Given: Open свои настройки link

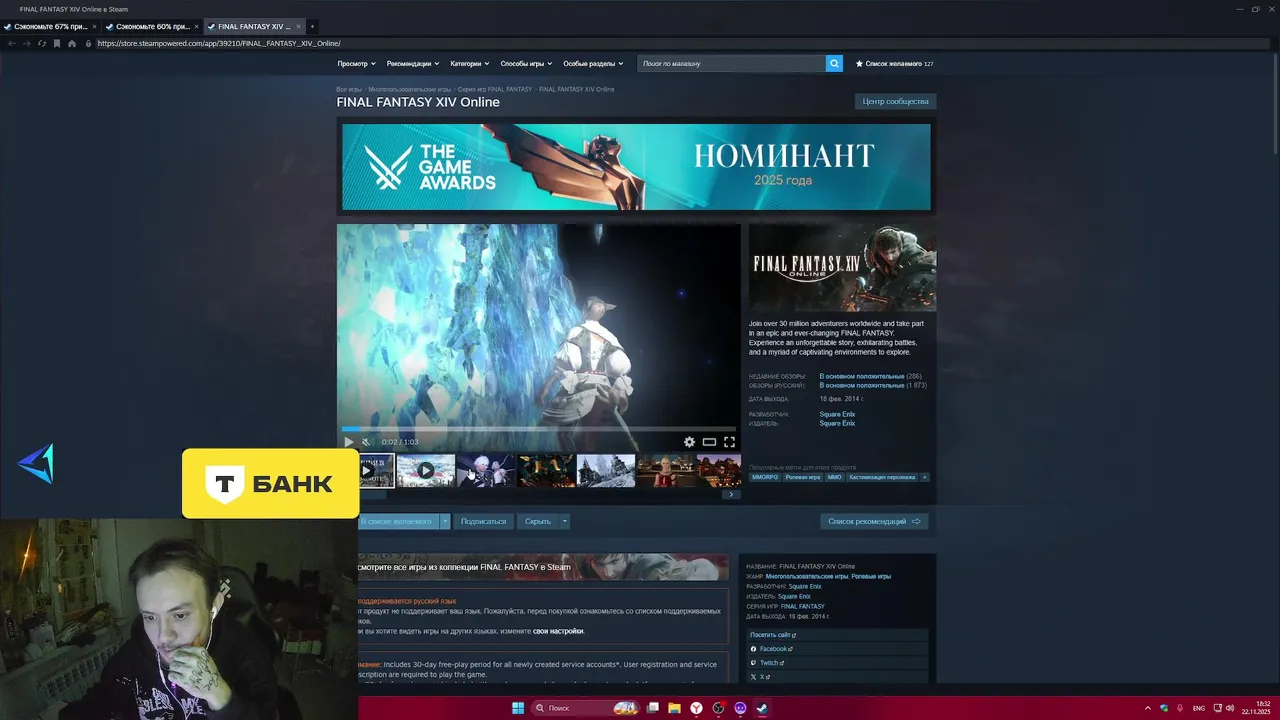Looking at the screenshot, I should click(x=558, y=631).
